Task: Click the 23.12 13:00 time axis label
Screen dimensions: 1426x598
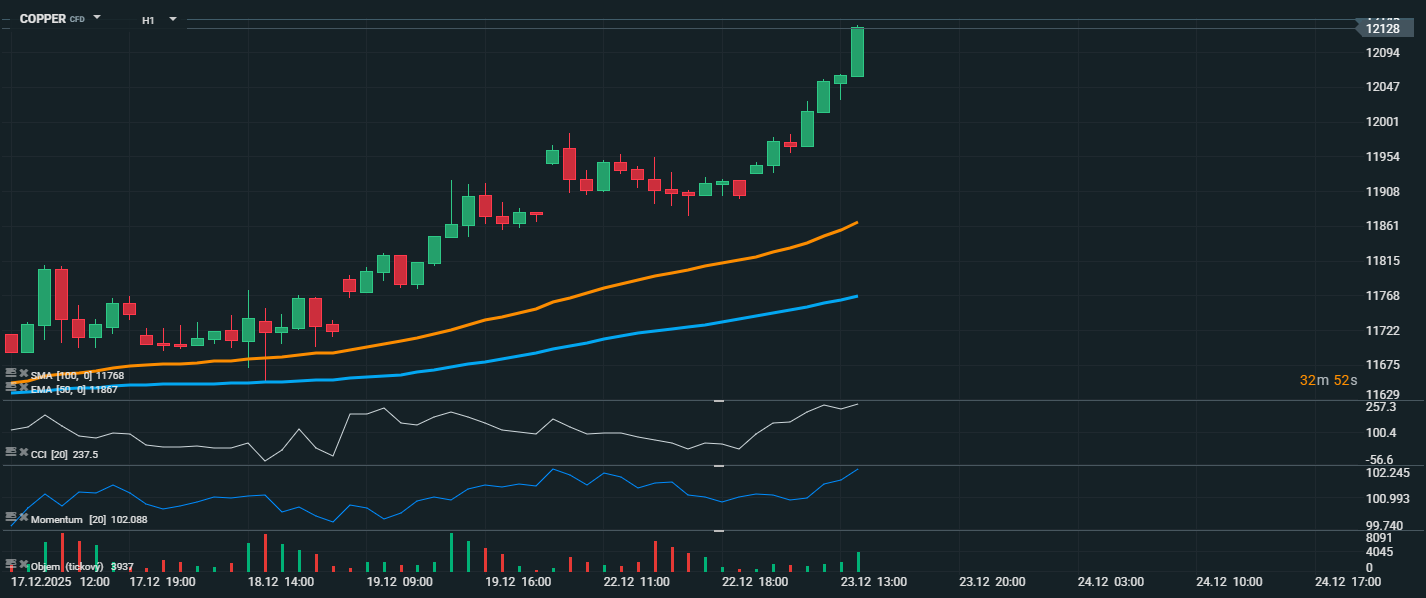Action: [873, 581]
